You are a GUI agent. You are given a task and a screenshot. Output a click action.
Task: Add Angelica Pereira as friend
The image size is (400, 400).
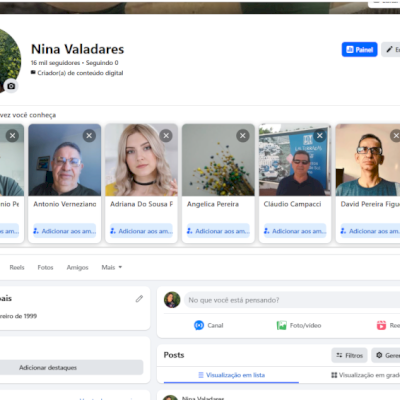218,231
